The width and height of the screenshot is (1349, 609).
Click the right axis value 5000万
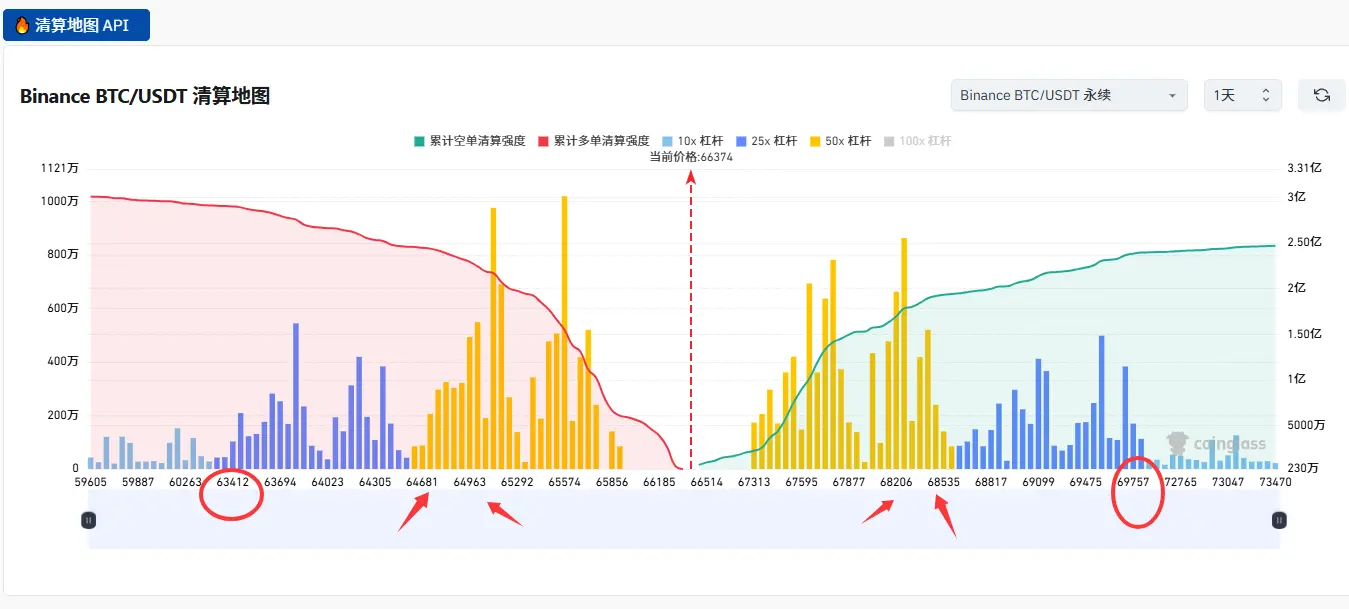coord(1306,425)
